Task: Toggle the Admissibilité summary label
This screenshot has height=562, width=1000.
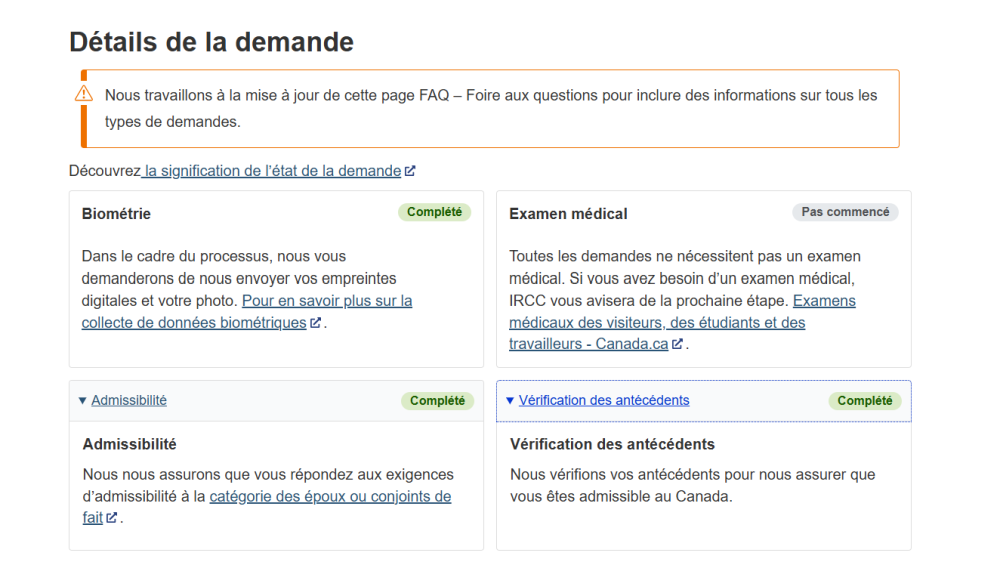Action: (x=128, y=400)
